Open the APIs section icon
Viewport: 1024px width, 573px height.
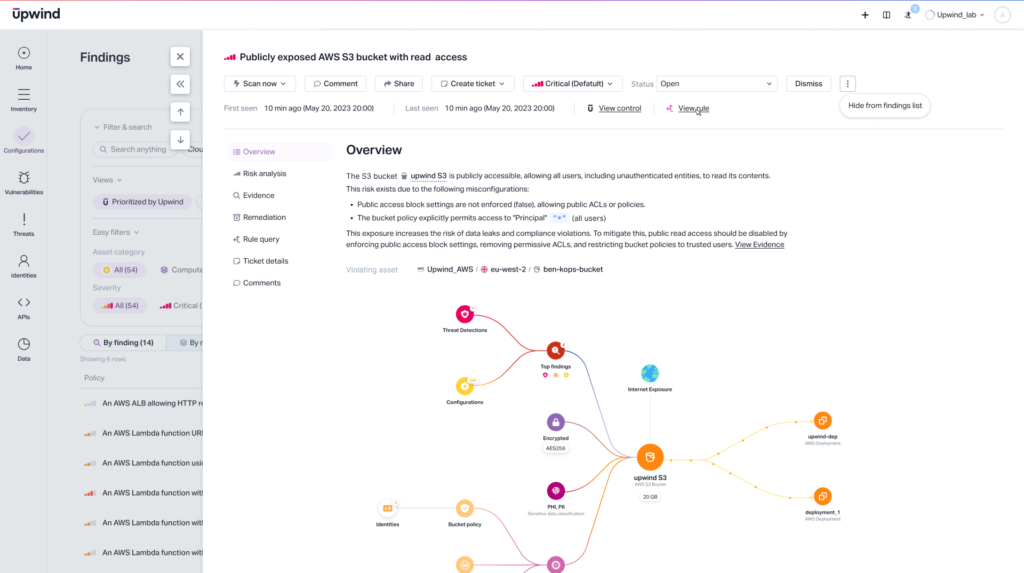point(24,302)
